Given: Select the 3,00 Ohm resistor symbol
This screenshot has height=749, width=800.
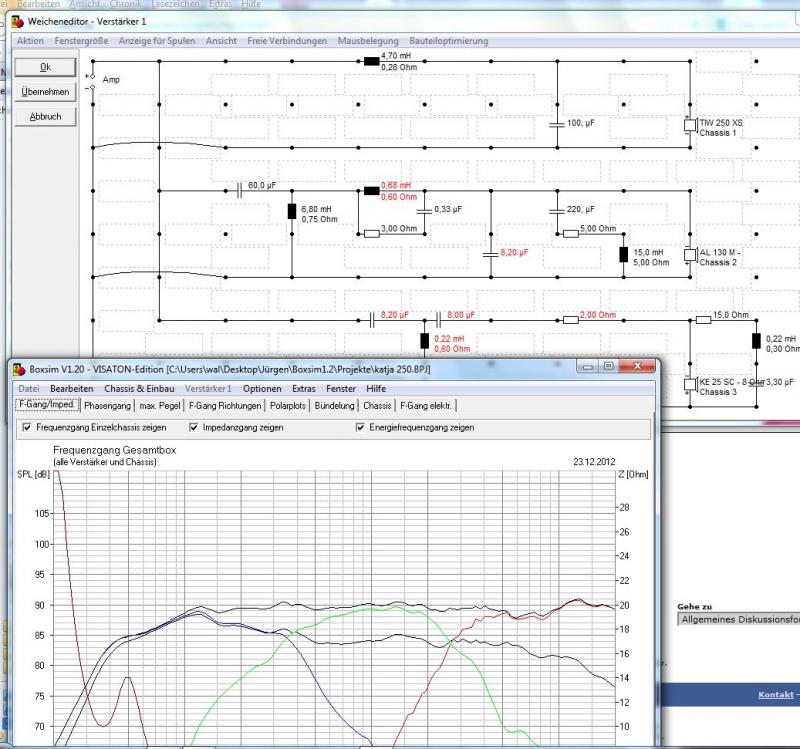Looking at the screenshot, I should (x=371, y=233).
